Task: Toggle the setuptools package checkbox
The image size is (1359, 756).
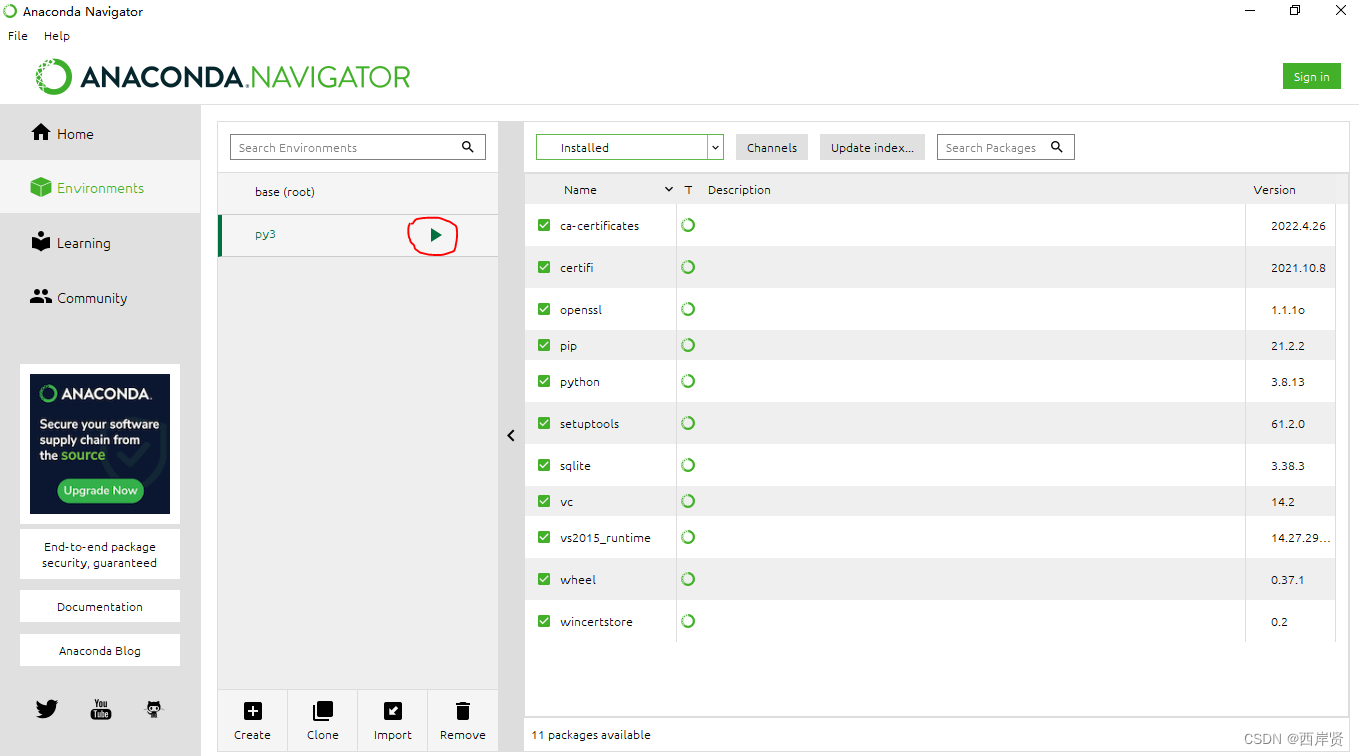Action: (x=544, y=423)
